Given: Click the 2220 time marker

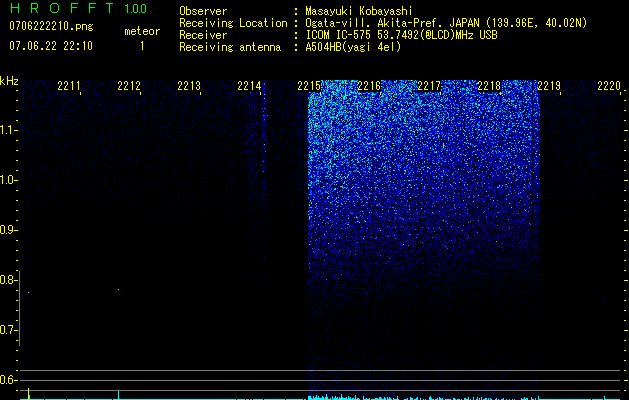Looking at the screenshot, I should click(x=609, y=86).
